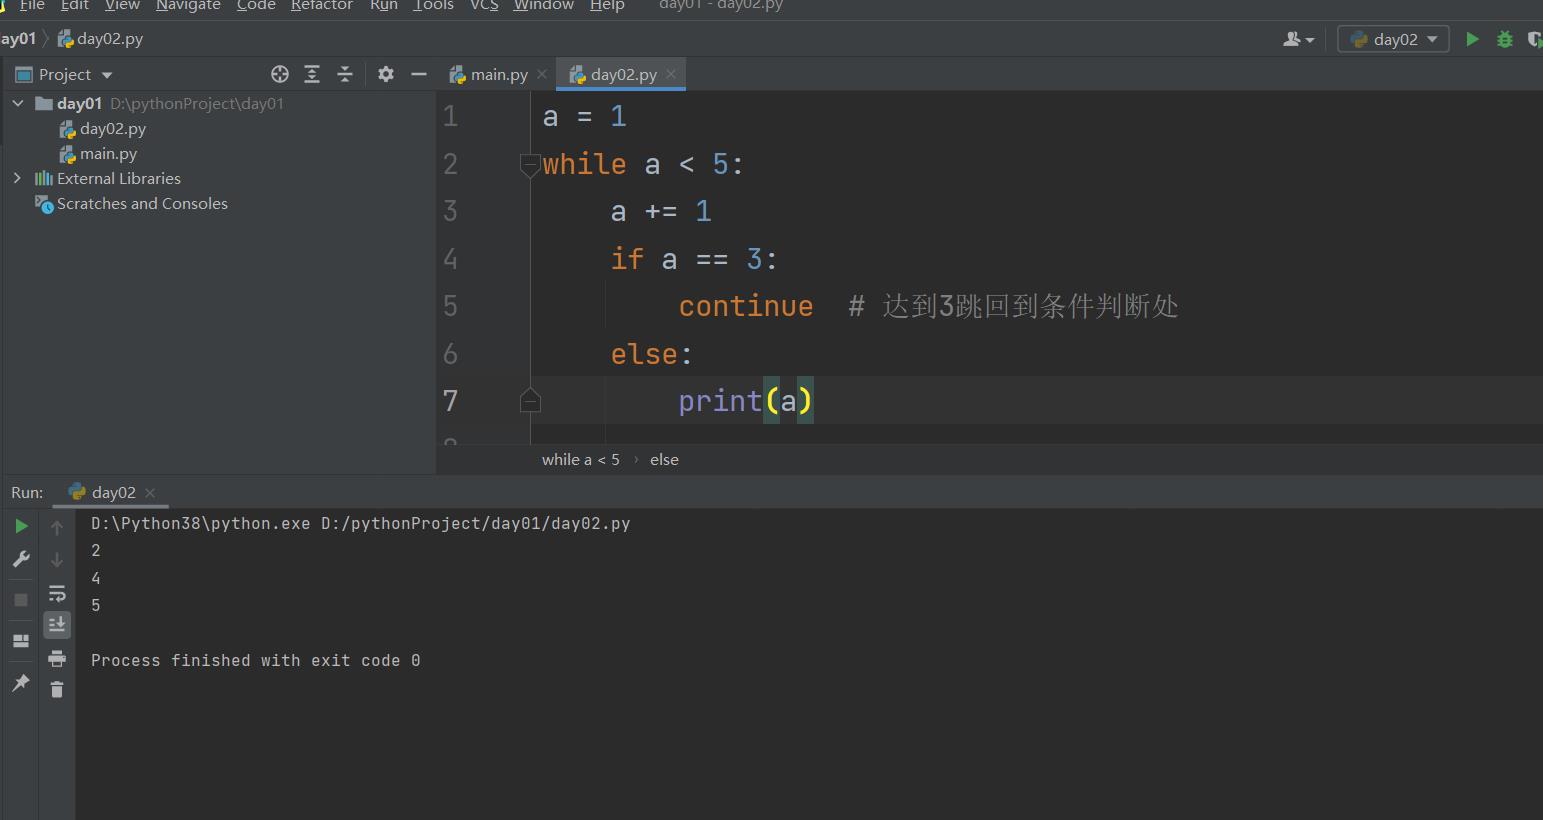Collapse all items in Project panel
The image size is (1543, 820).
tap(345, 74)
